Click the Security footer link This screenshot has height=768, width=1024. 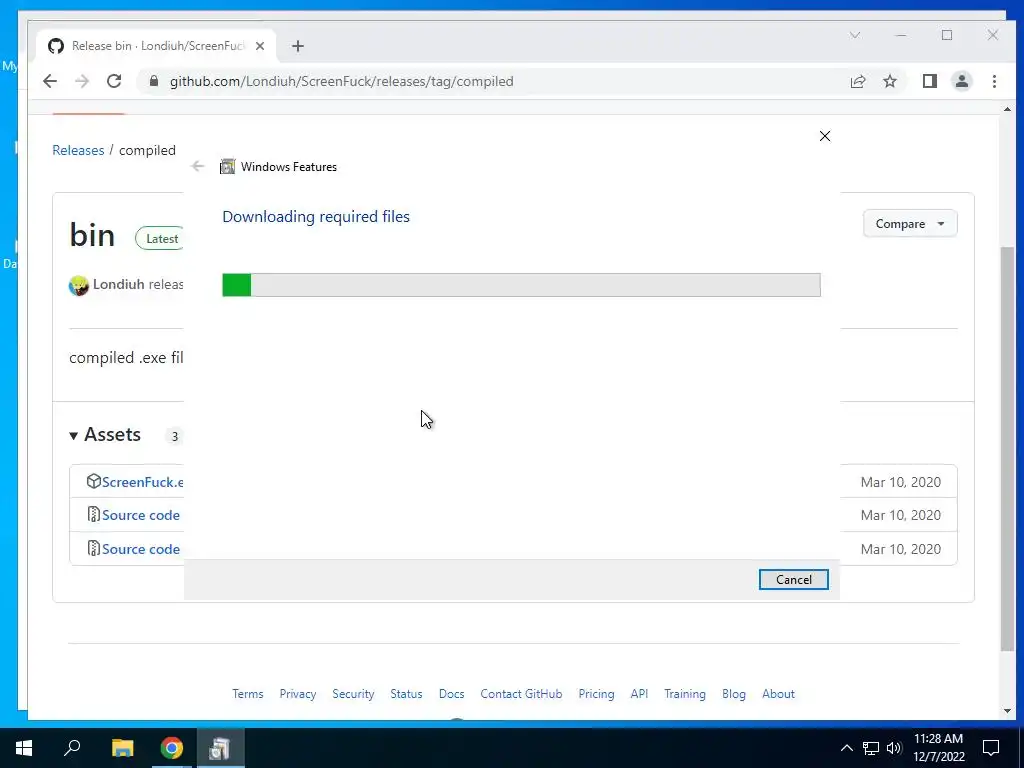[x=353, y=694]
